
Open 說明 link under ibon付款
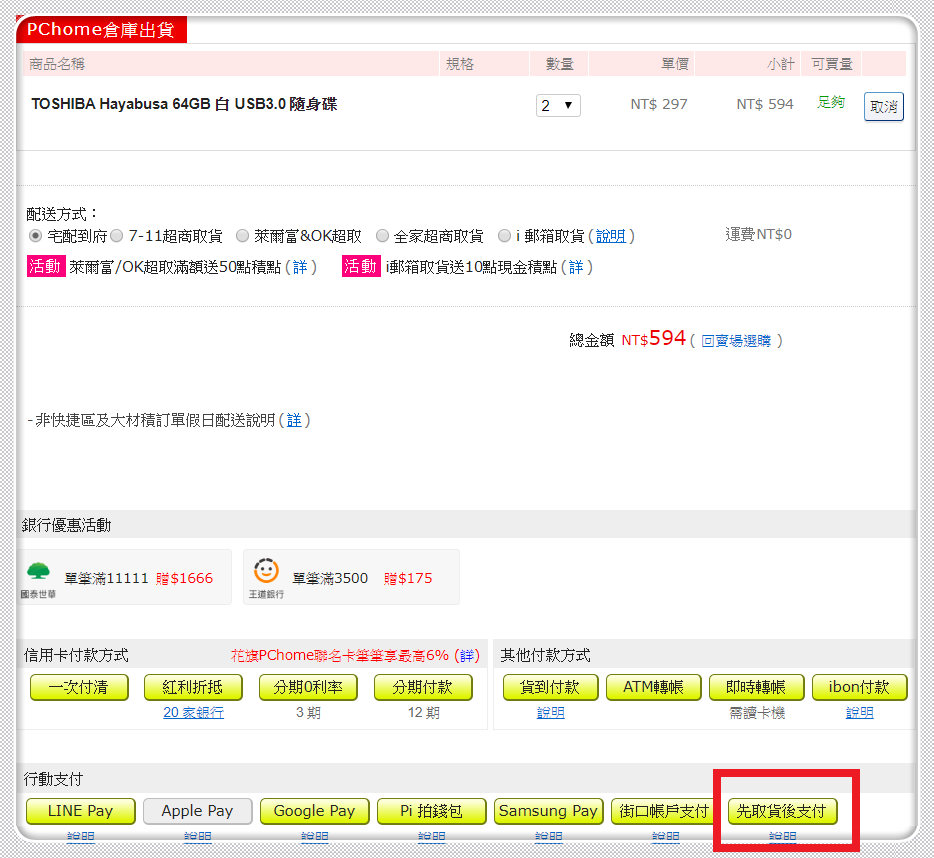[x=860, y=713]
